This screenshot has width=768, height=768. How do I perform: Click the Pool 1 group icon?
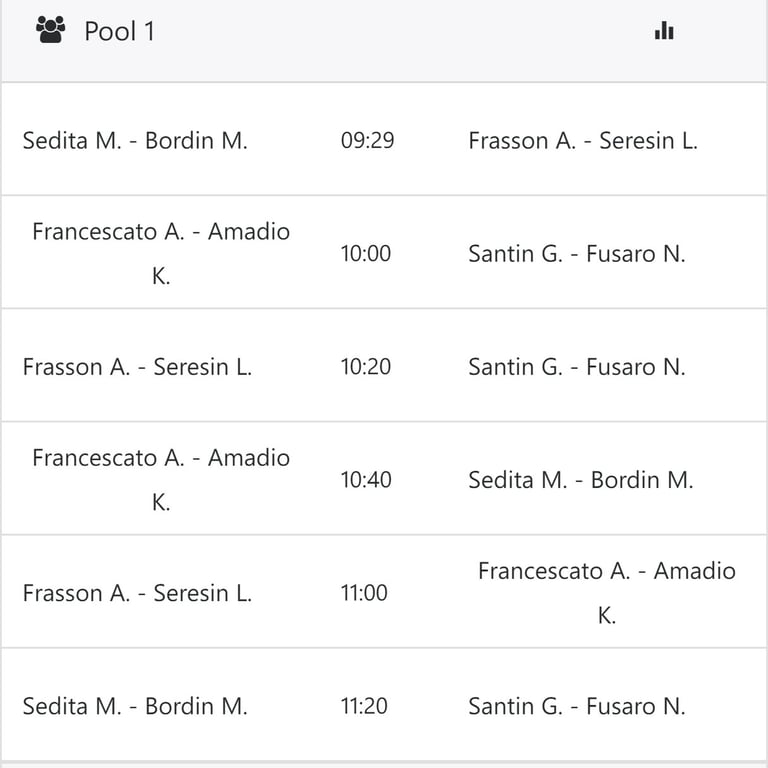pyautogui.click(x=50, y=30)
